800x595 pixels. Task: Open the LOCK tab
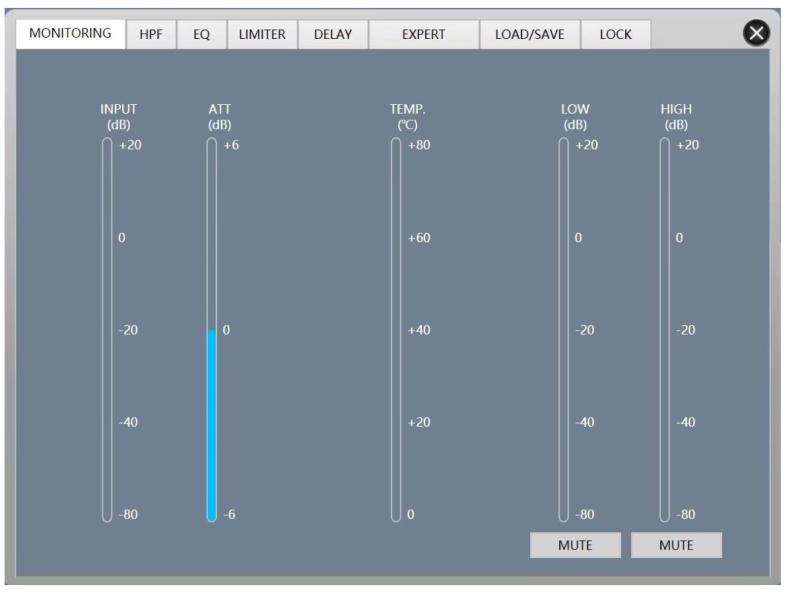pos(615,34)
